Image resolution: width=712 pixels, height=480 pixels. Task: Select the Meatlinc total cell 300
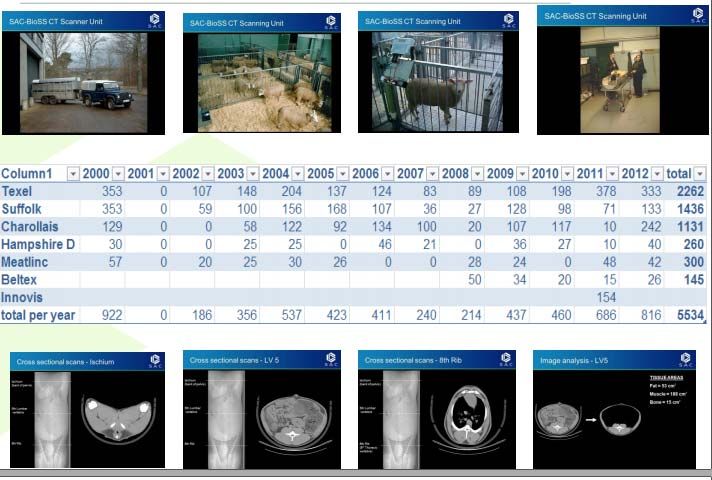pyautogui.click(x=694, y=262)
